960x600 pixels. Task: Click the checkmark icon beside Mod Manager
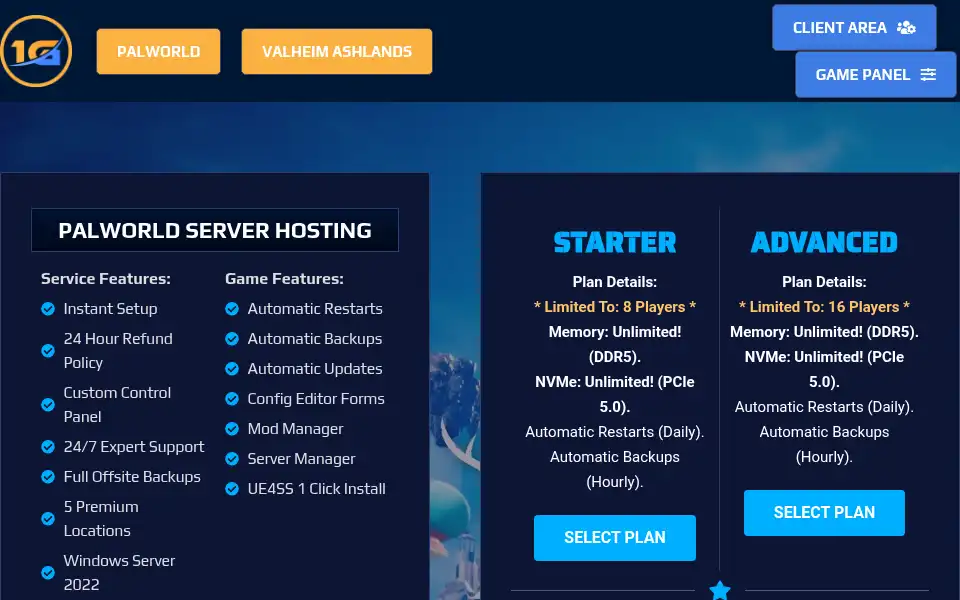(232, 429)
